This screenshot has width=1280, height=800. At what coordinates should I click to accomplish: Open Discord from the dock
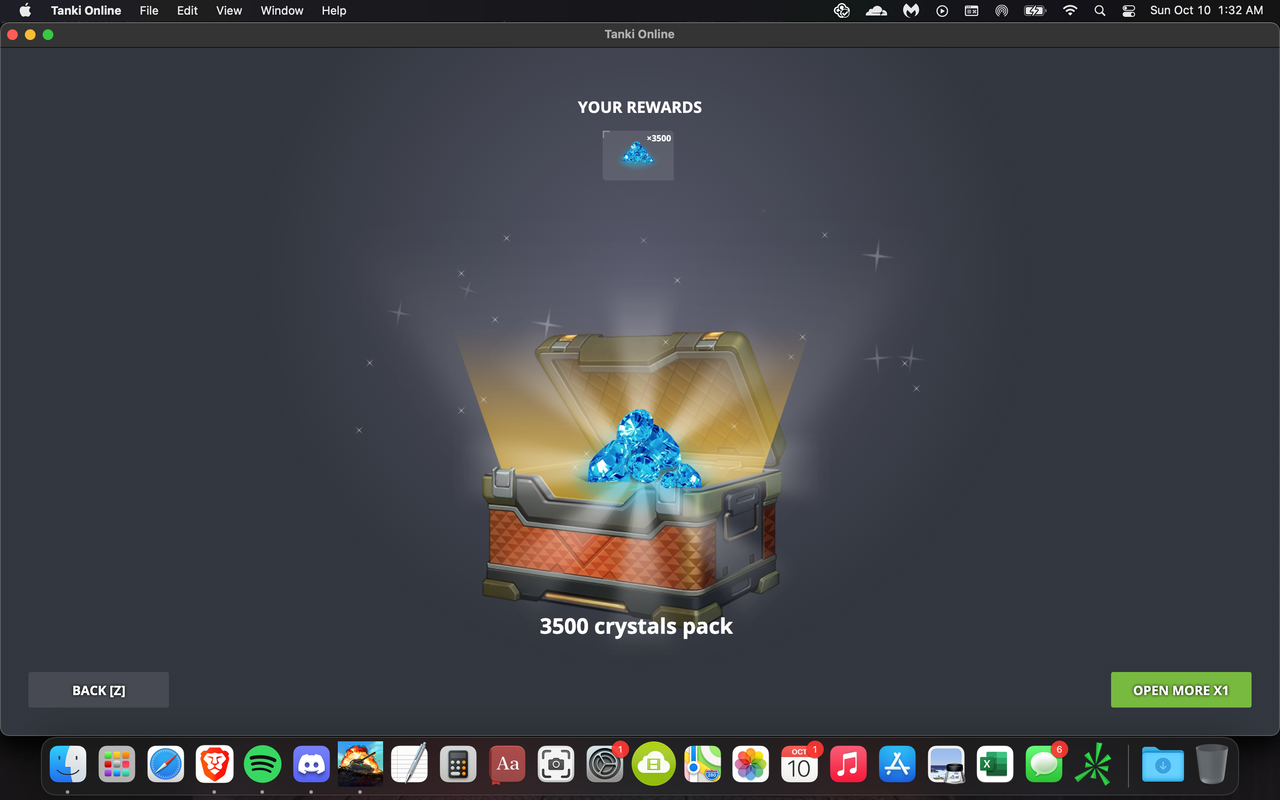click(312, 764)
